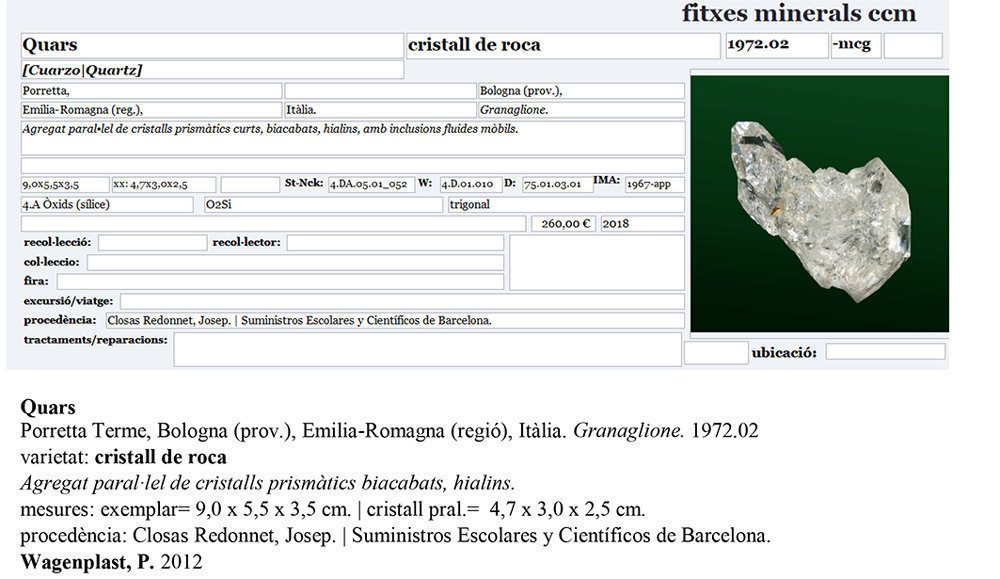Click the mineral name field 'Quars'
This screenshot has width=1000, height=579.
212,45
